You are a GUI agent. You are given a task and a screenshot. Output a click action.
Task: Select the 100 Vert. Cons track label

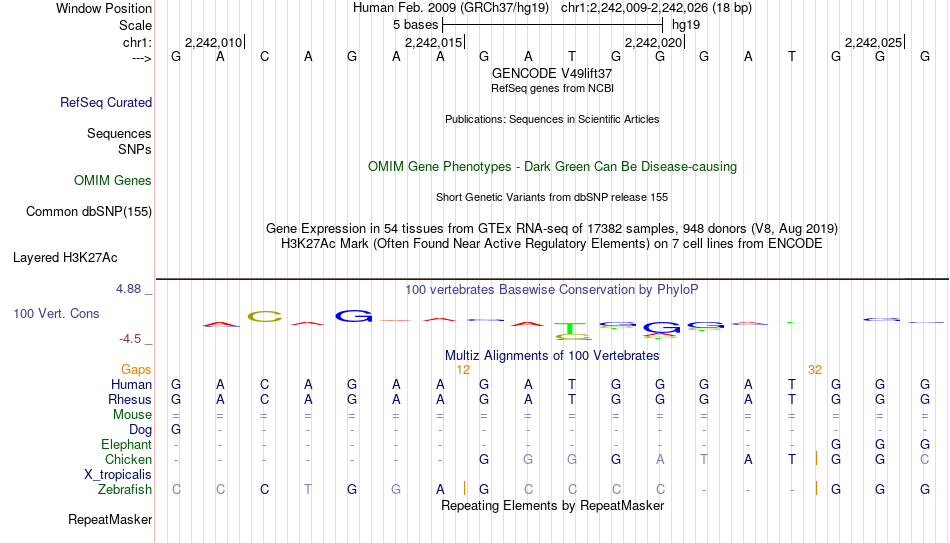[56, 313]
